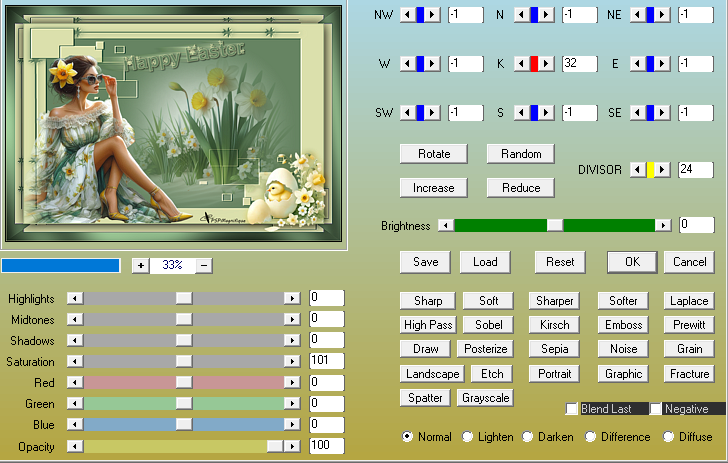The height and width of the screenshot is (463, 728).
Task: Increase DIVISOR with its right arrow
Action: tap(662, 170)
